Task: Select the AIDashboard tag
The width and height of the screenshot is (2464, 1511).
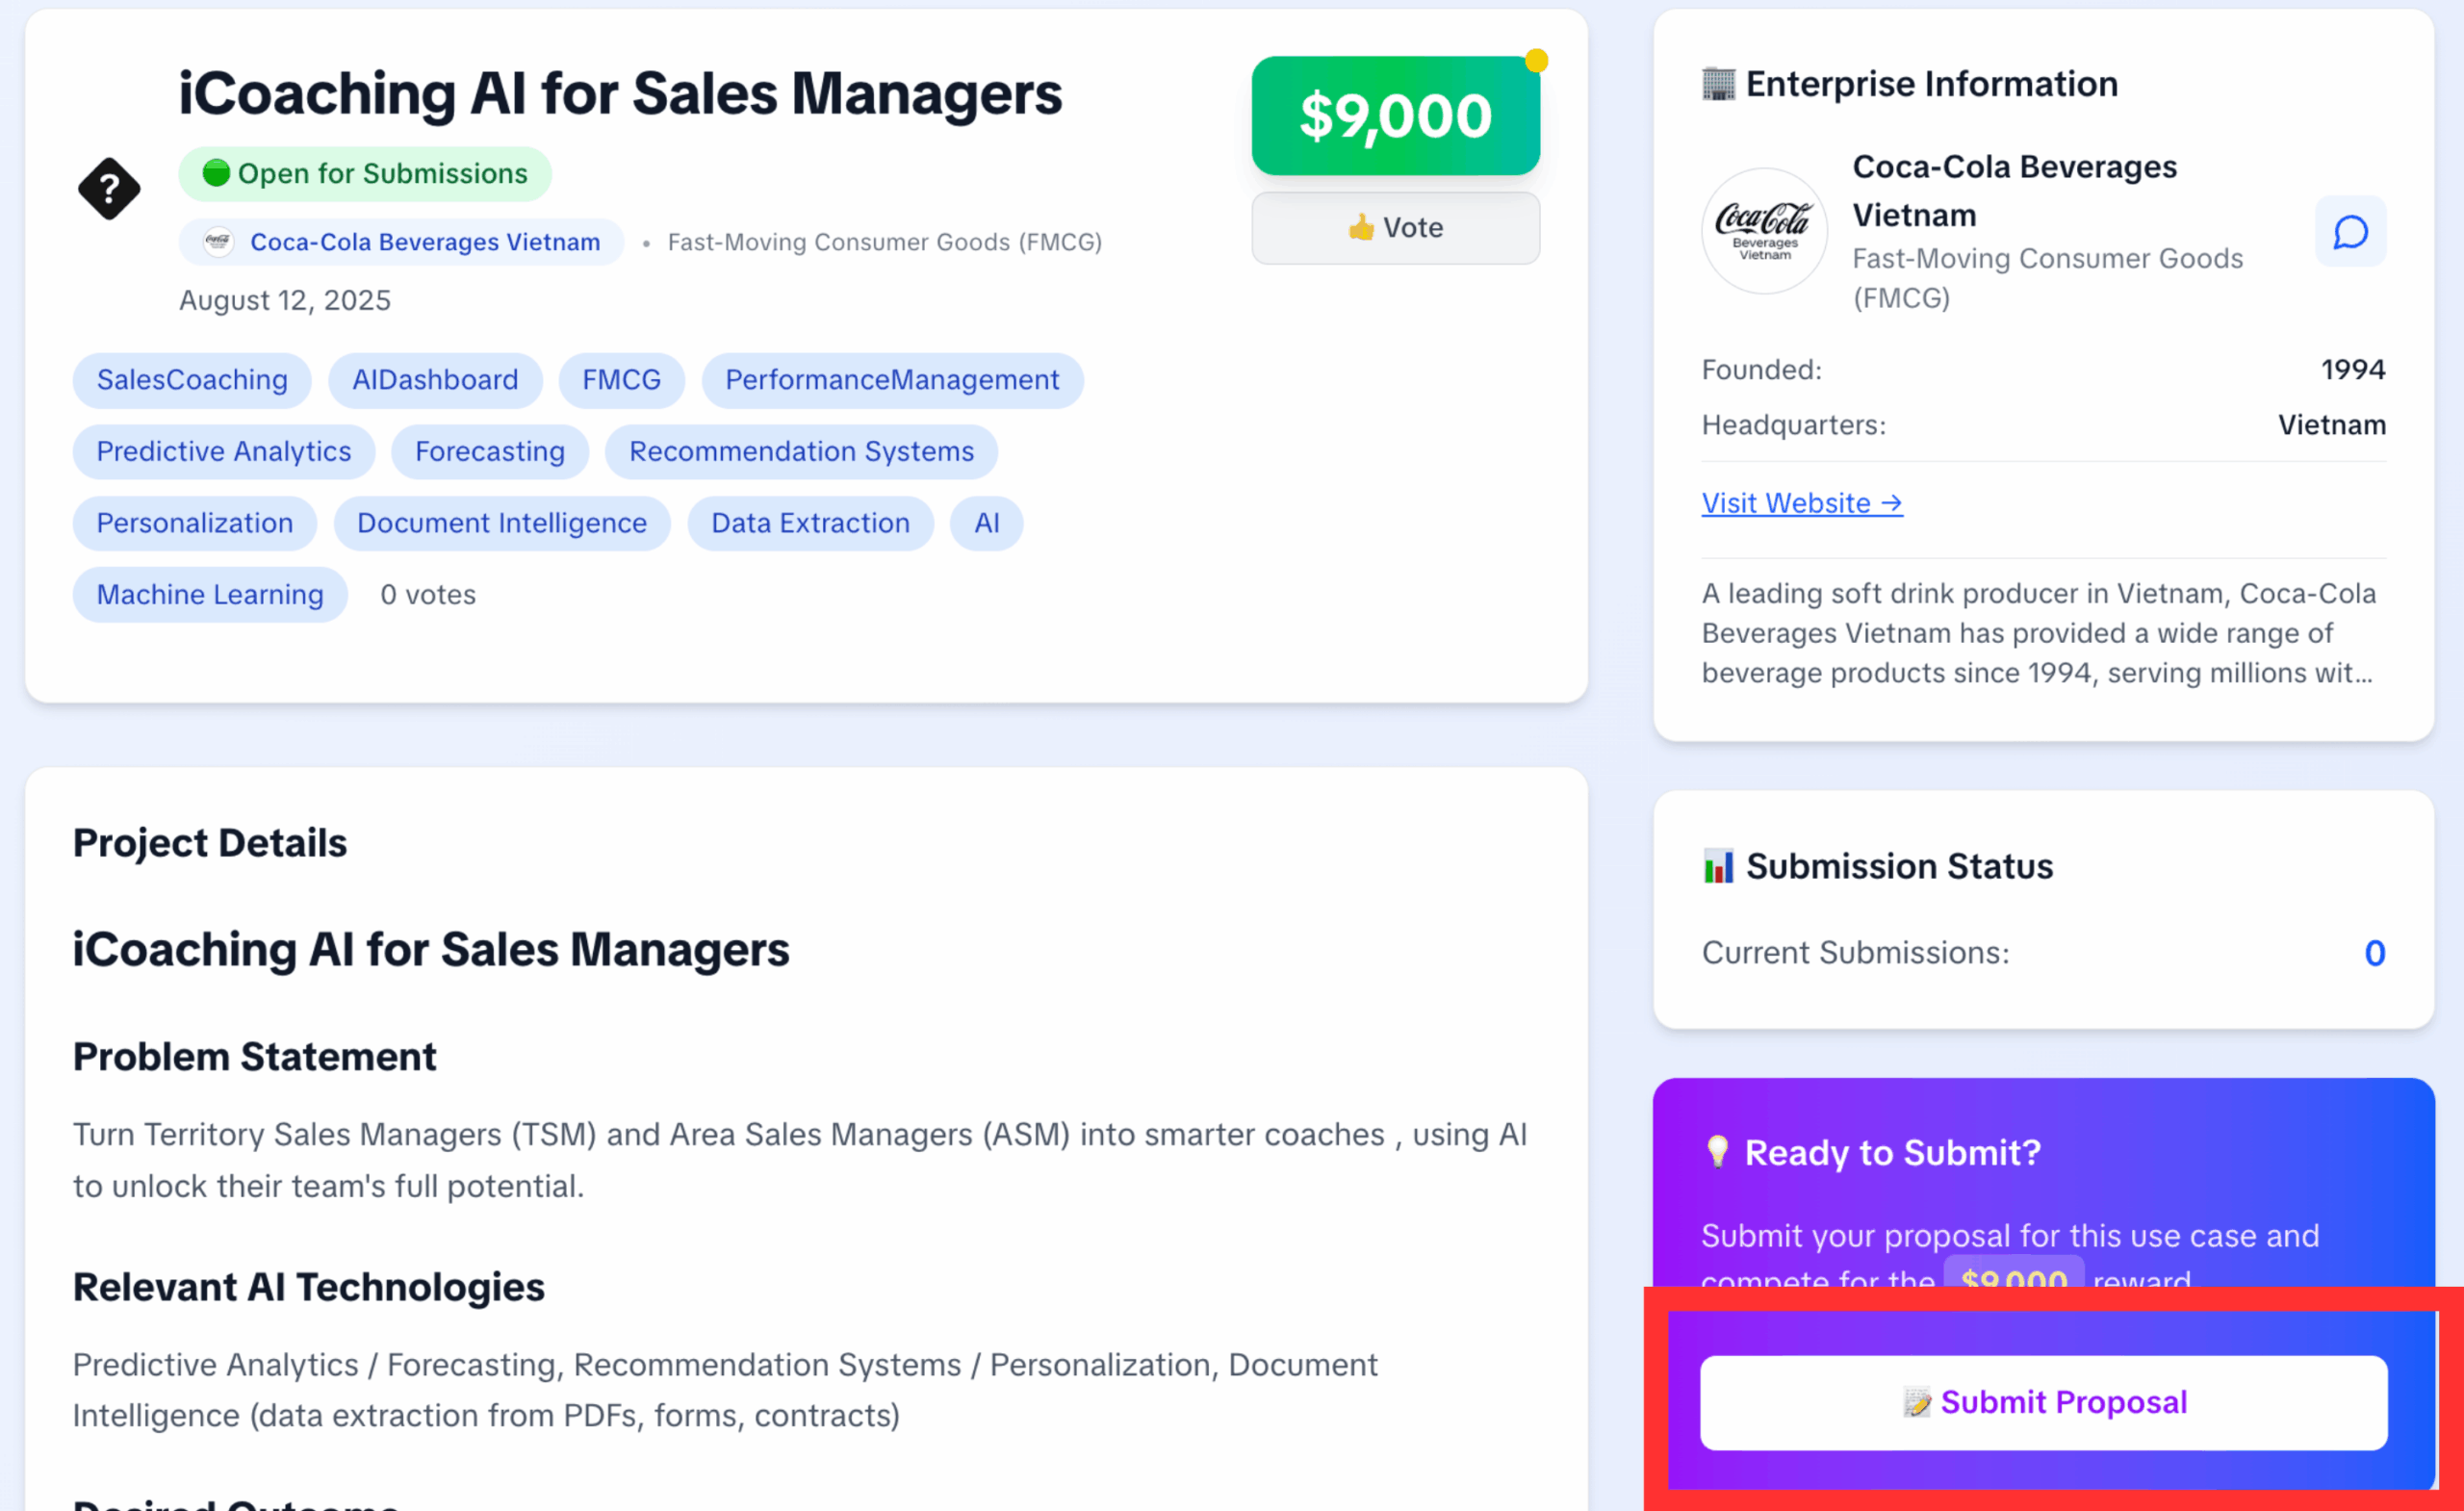Action: coord(435,380)
